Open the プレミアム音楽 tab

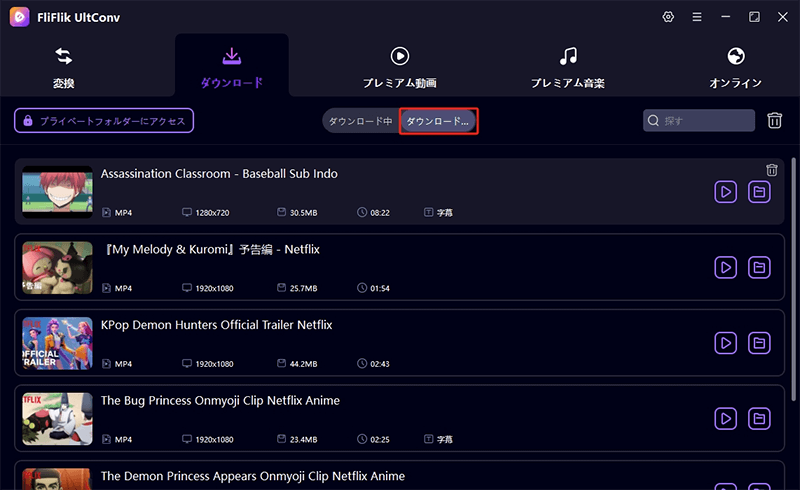[x=568, y=68]
